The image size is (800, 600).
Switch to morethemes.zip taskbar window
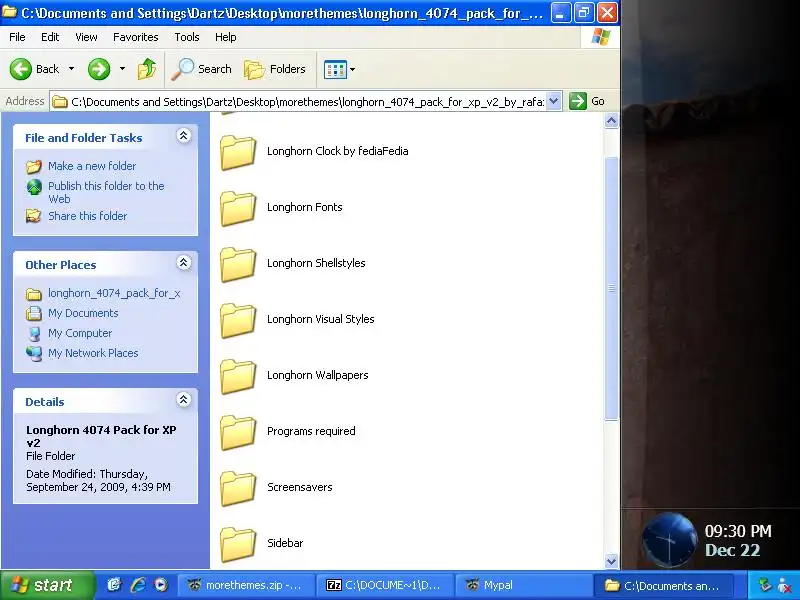(245, 585)
